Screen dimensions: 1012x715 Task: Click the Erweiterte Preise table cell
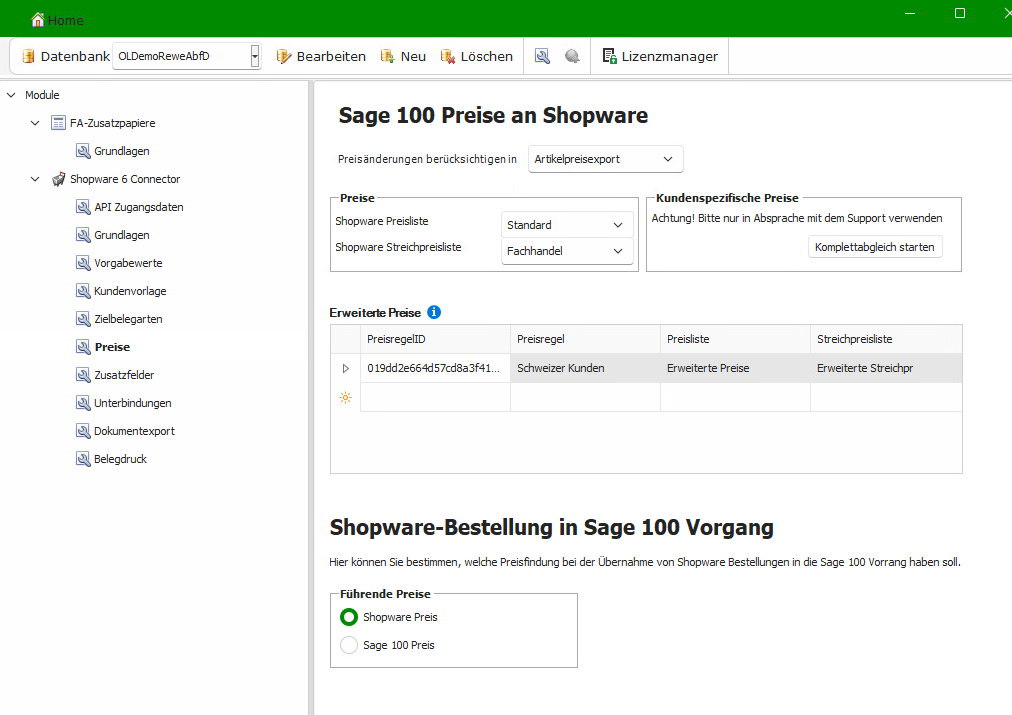pyautogui.click(x=734, y=368)
